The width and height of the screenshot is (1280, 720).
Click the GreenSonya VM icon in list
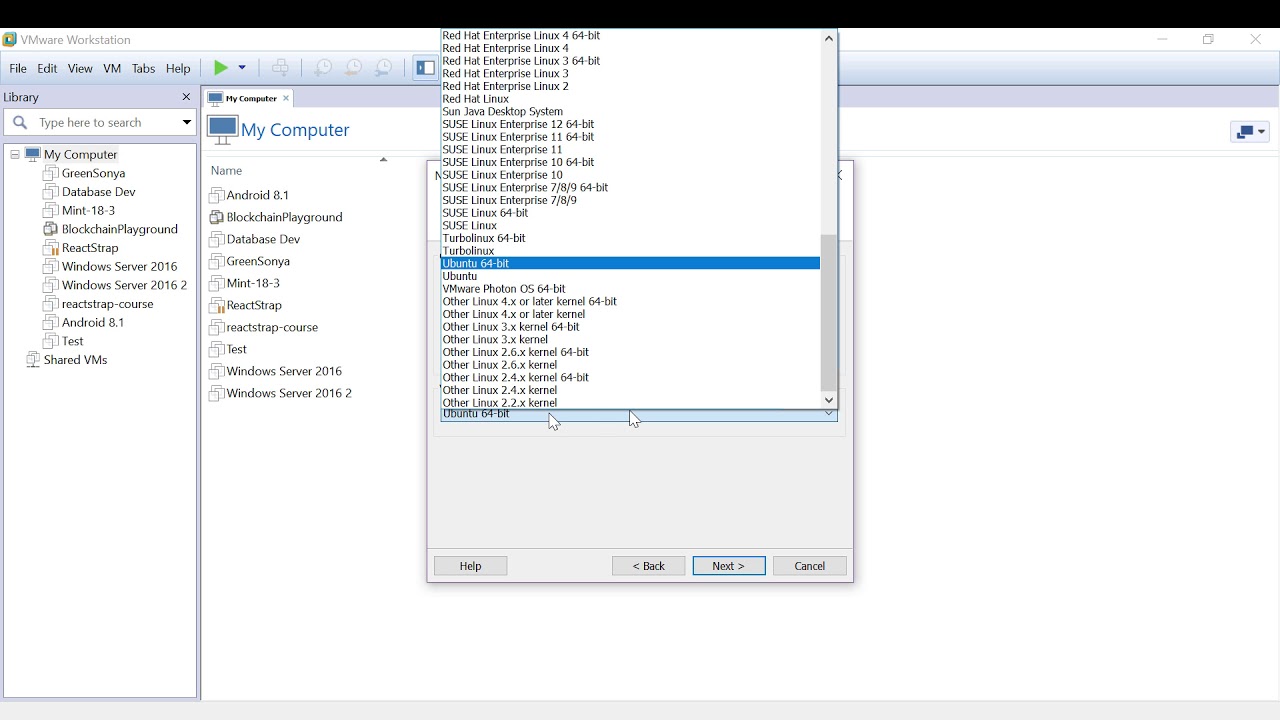(217, 262)
